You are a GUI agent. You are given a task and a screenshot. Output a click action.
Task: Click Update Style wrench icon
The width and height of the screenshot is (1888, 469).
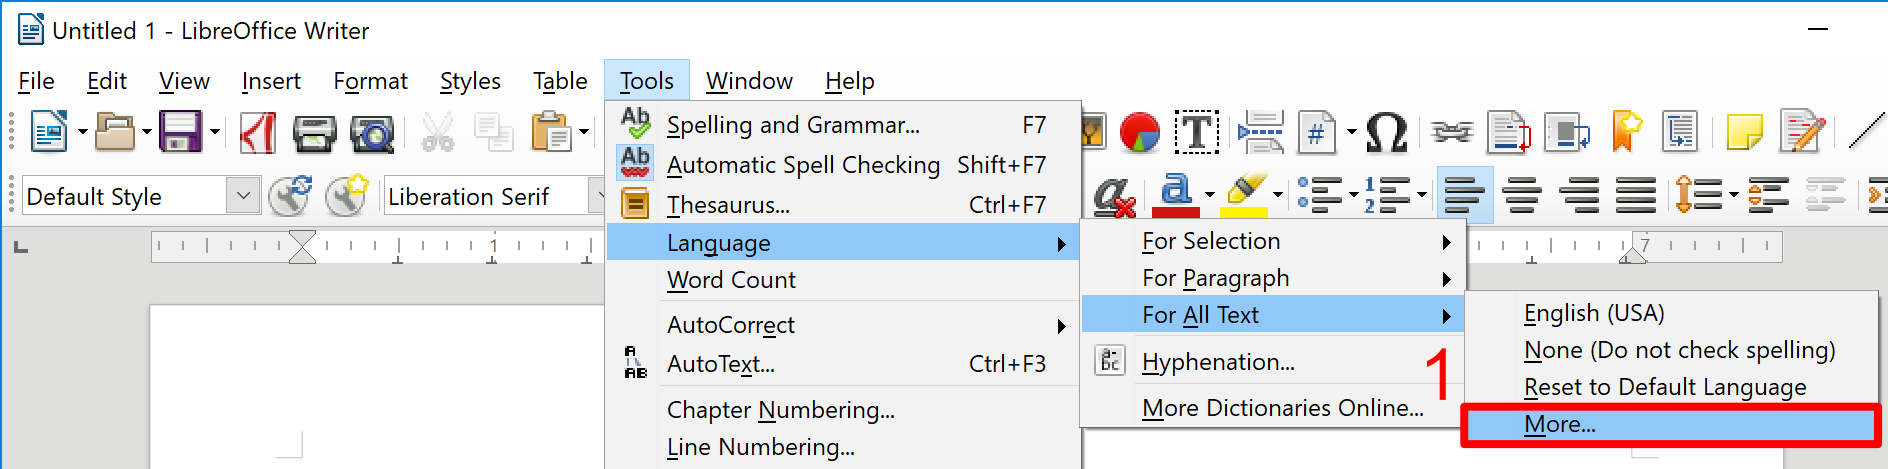coord(290,196)
